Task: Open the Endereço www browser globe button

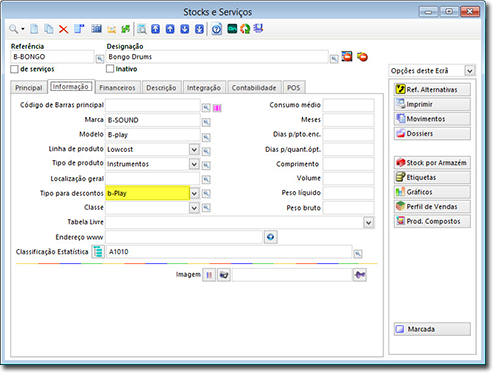Action: tap(271, 237)
